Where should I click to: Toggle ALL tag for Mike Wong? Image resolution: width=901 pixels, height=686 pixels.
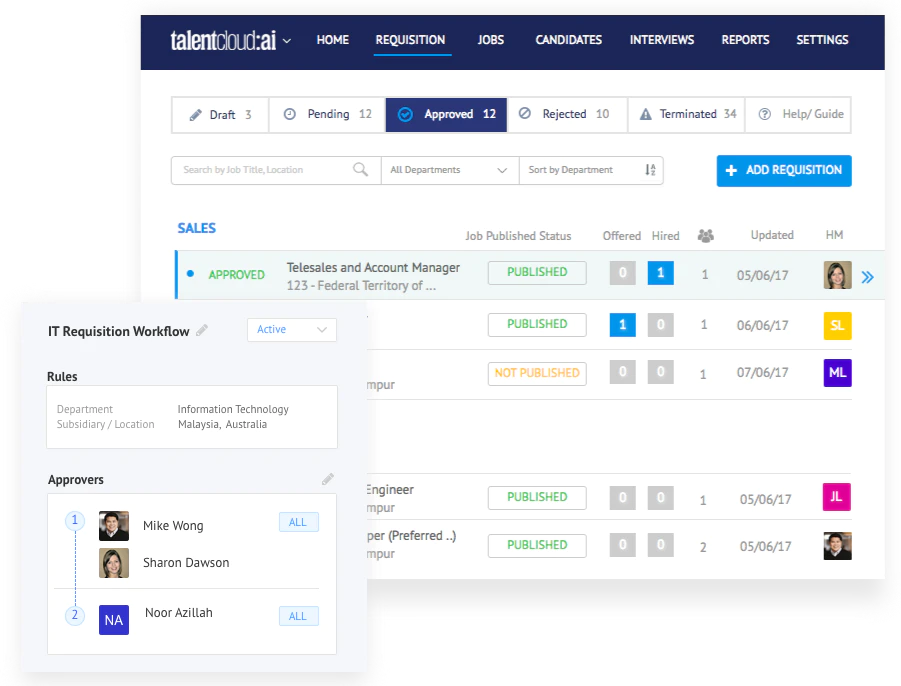298,522
